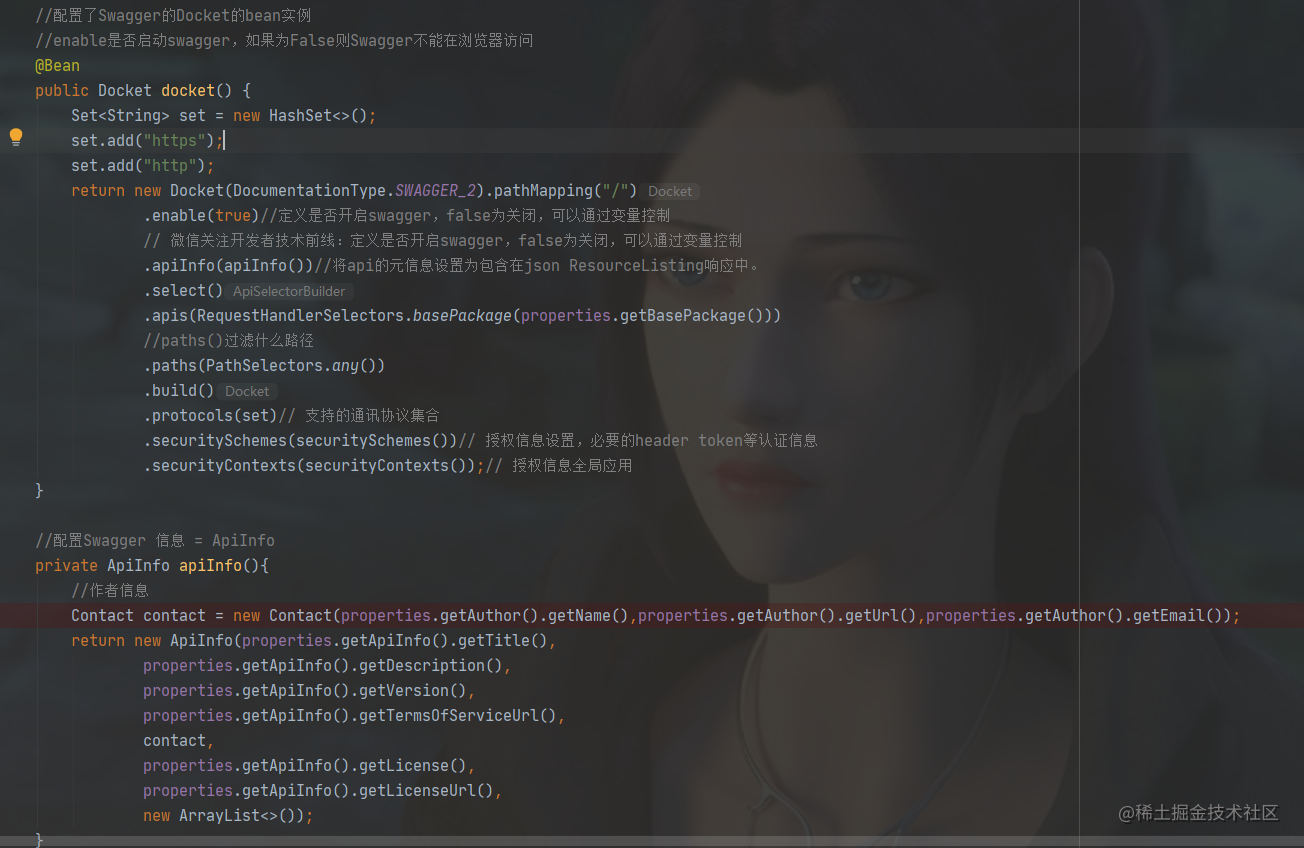
Task: Click the closing brace of the docket method
Action: pos(39,490)
